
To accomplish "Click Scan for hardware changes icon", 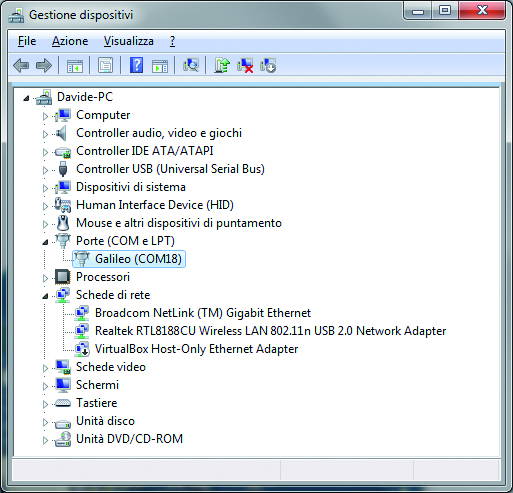I will tap(191, 65).
